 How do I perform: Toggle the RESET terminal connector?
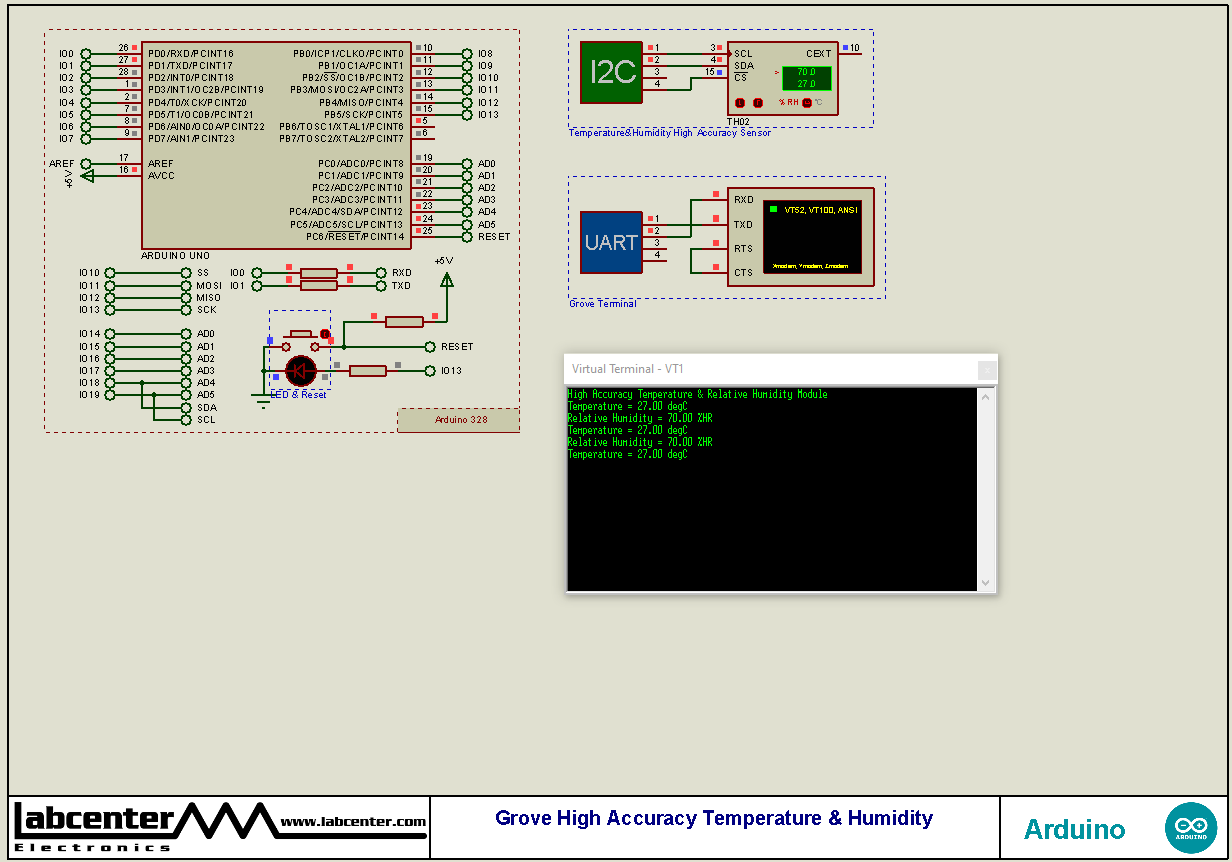coord(429,346)
